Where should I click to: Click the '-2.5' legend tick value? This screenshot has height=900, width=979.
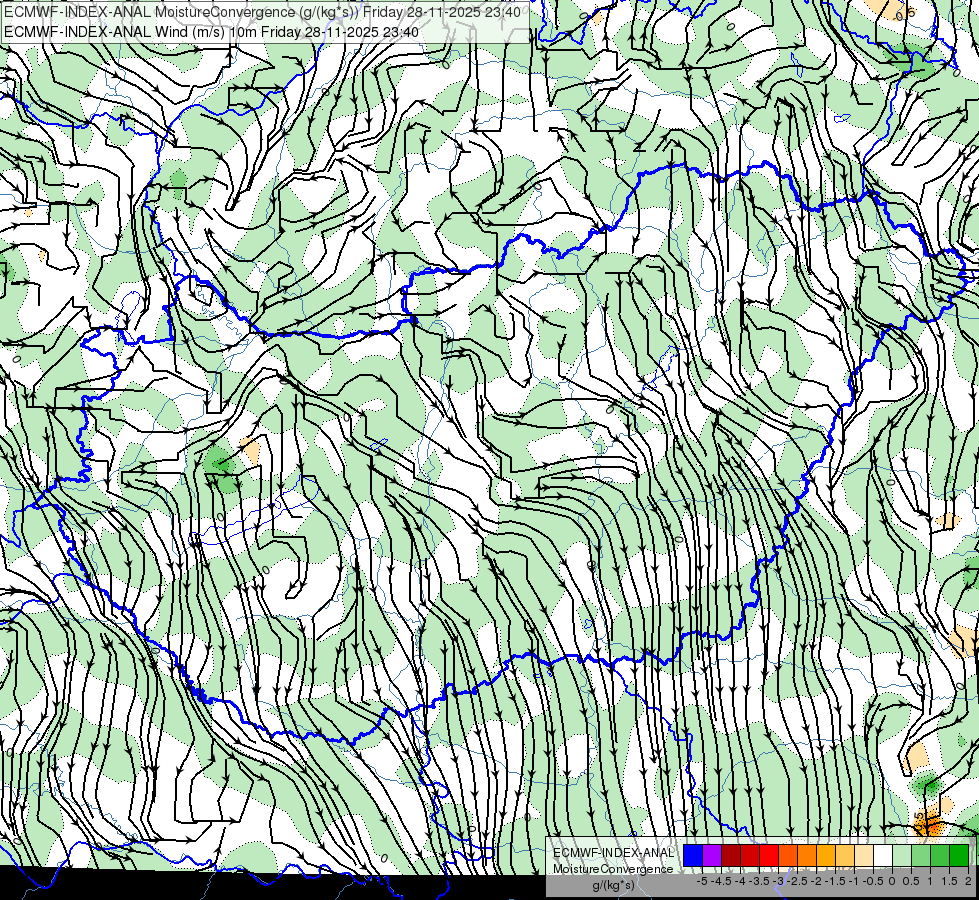(797, 881)
